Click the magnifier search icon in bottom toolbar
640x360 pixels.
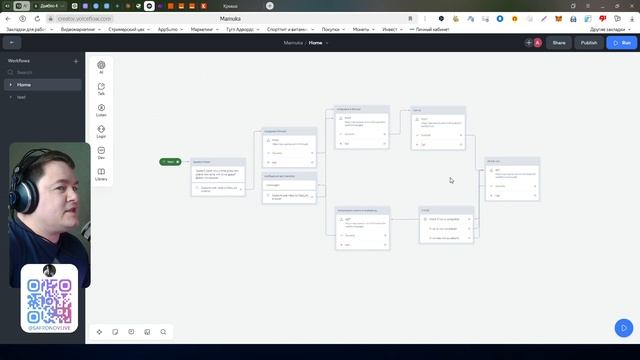click(163, 332)
